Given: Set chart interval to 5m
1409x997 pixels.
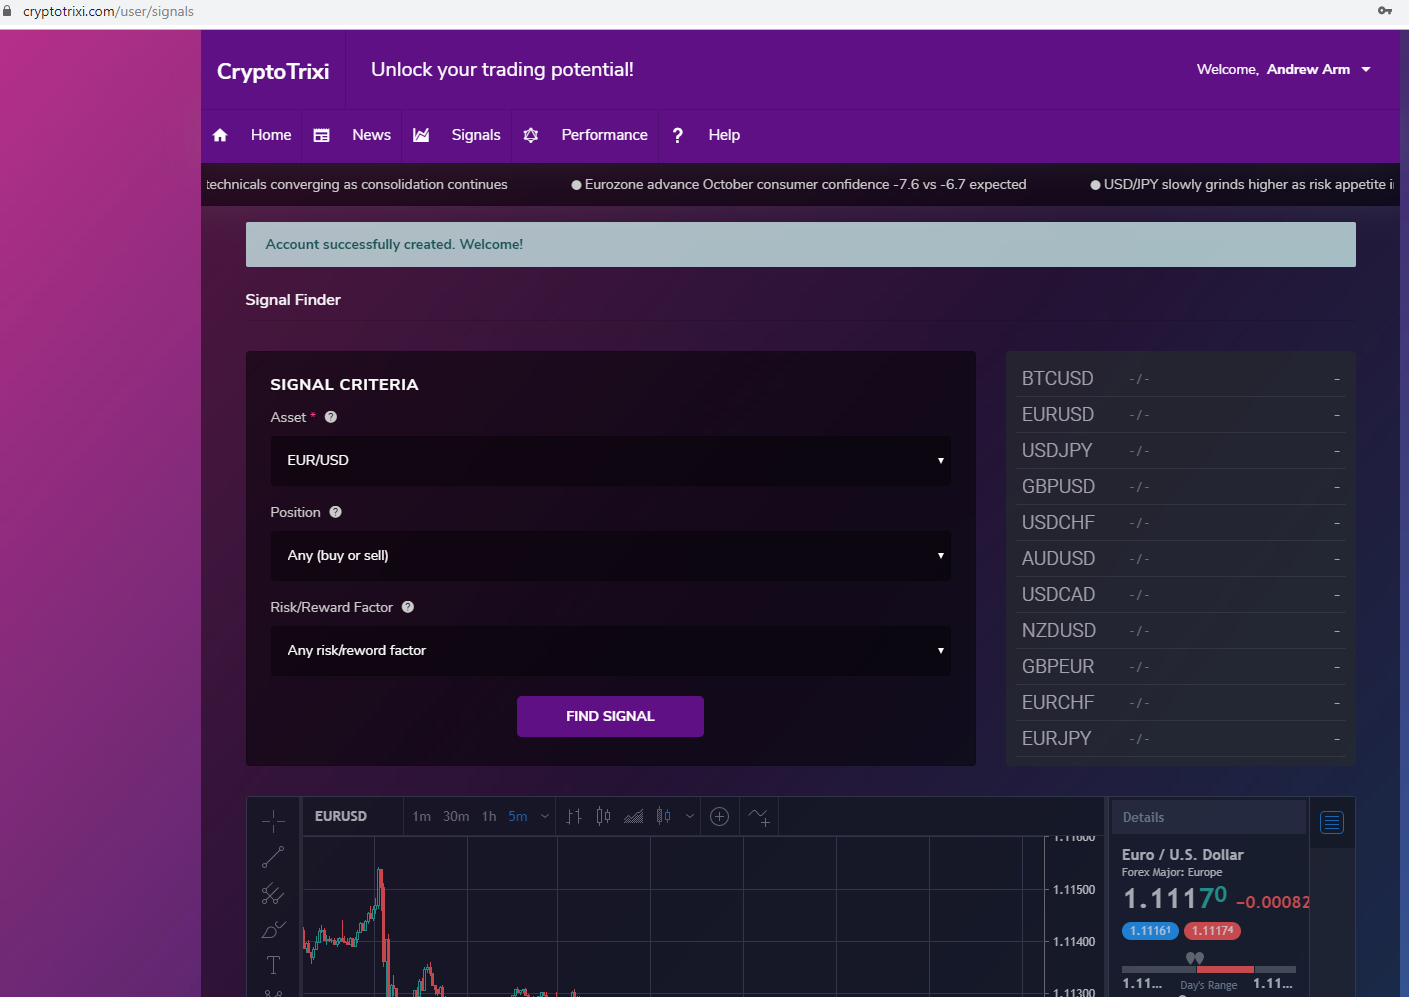Looking at the screenshot, I should click(x=518, y=816).
